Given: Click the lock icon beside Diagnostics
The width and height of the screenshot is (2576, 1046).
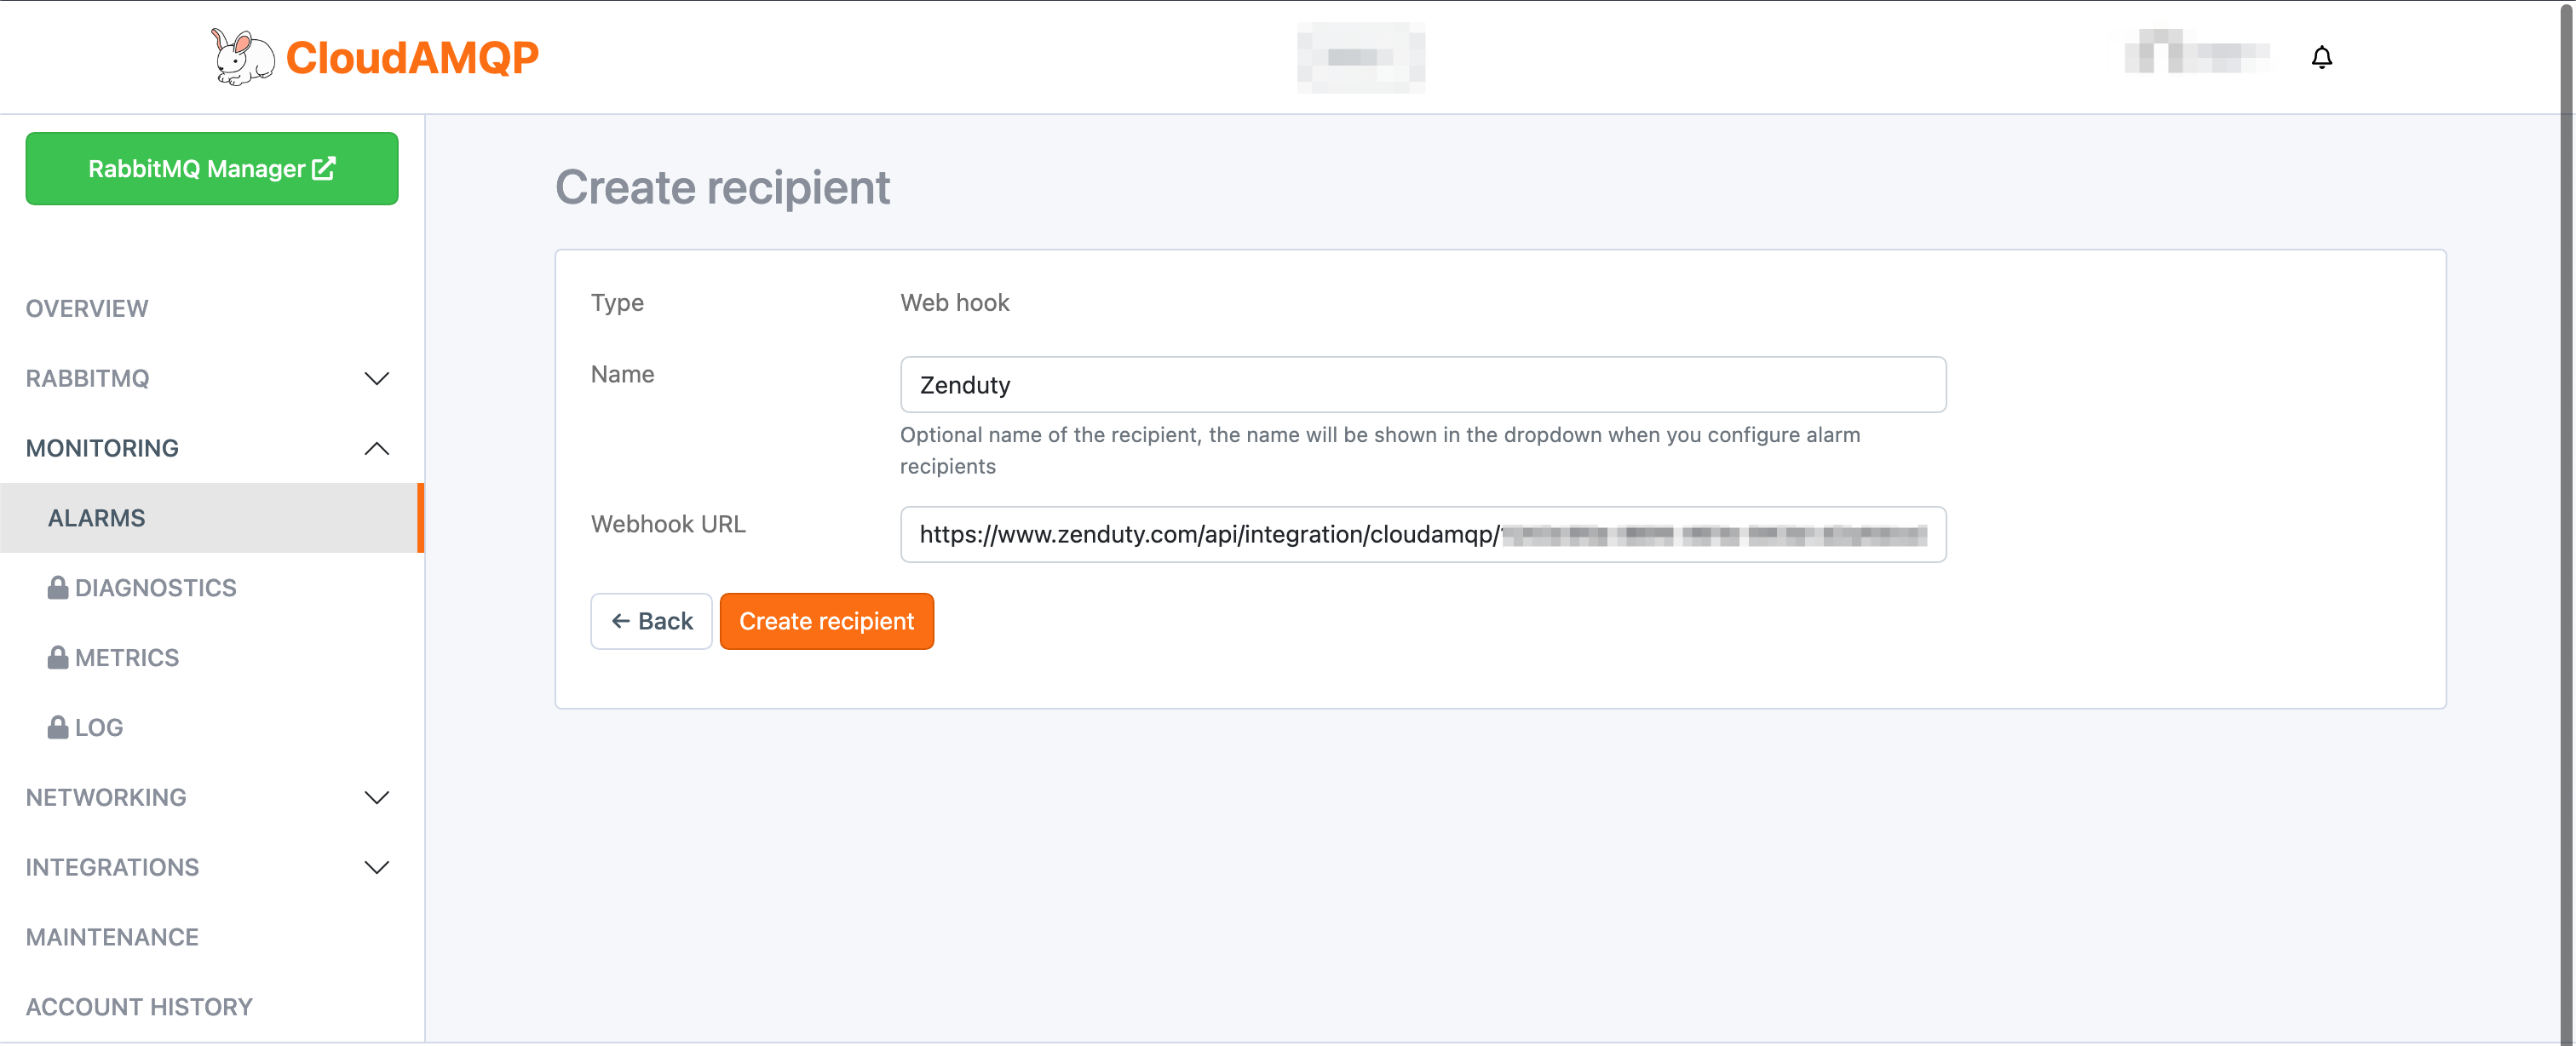Looking at the screenshot, I should pos(58,588).
